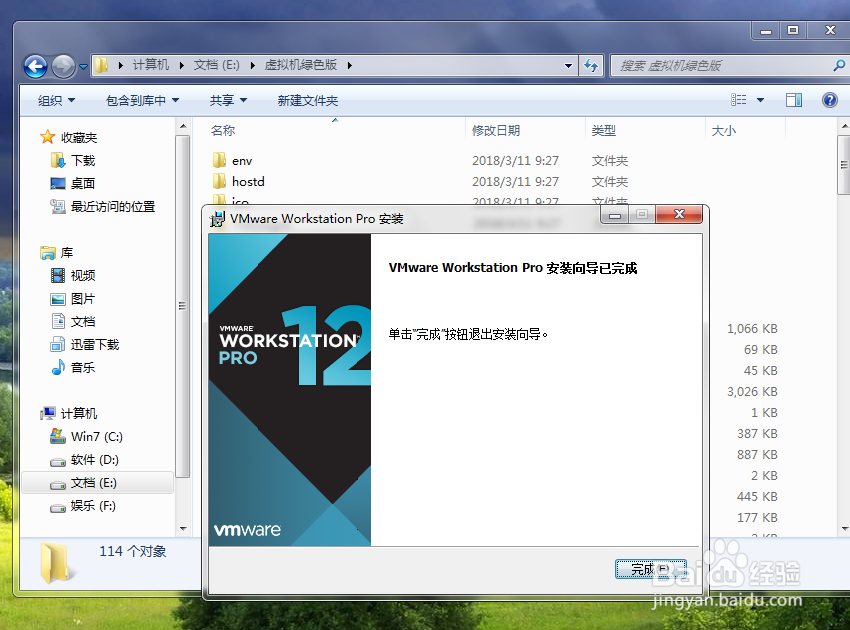Select the env folder
This screenshot has height=630, width=850.
242,161
